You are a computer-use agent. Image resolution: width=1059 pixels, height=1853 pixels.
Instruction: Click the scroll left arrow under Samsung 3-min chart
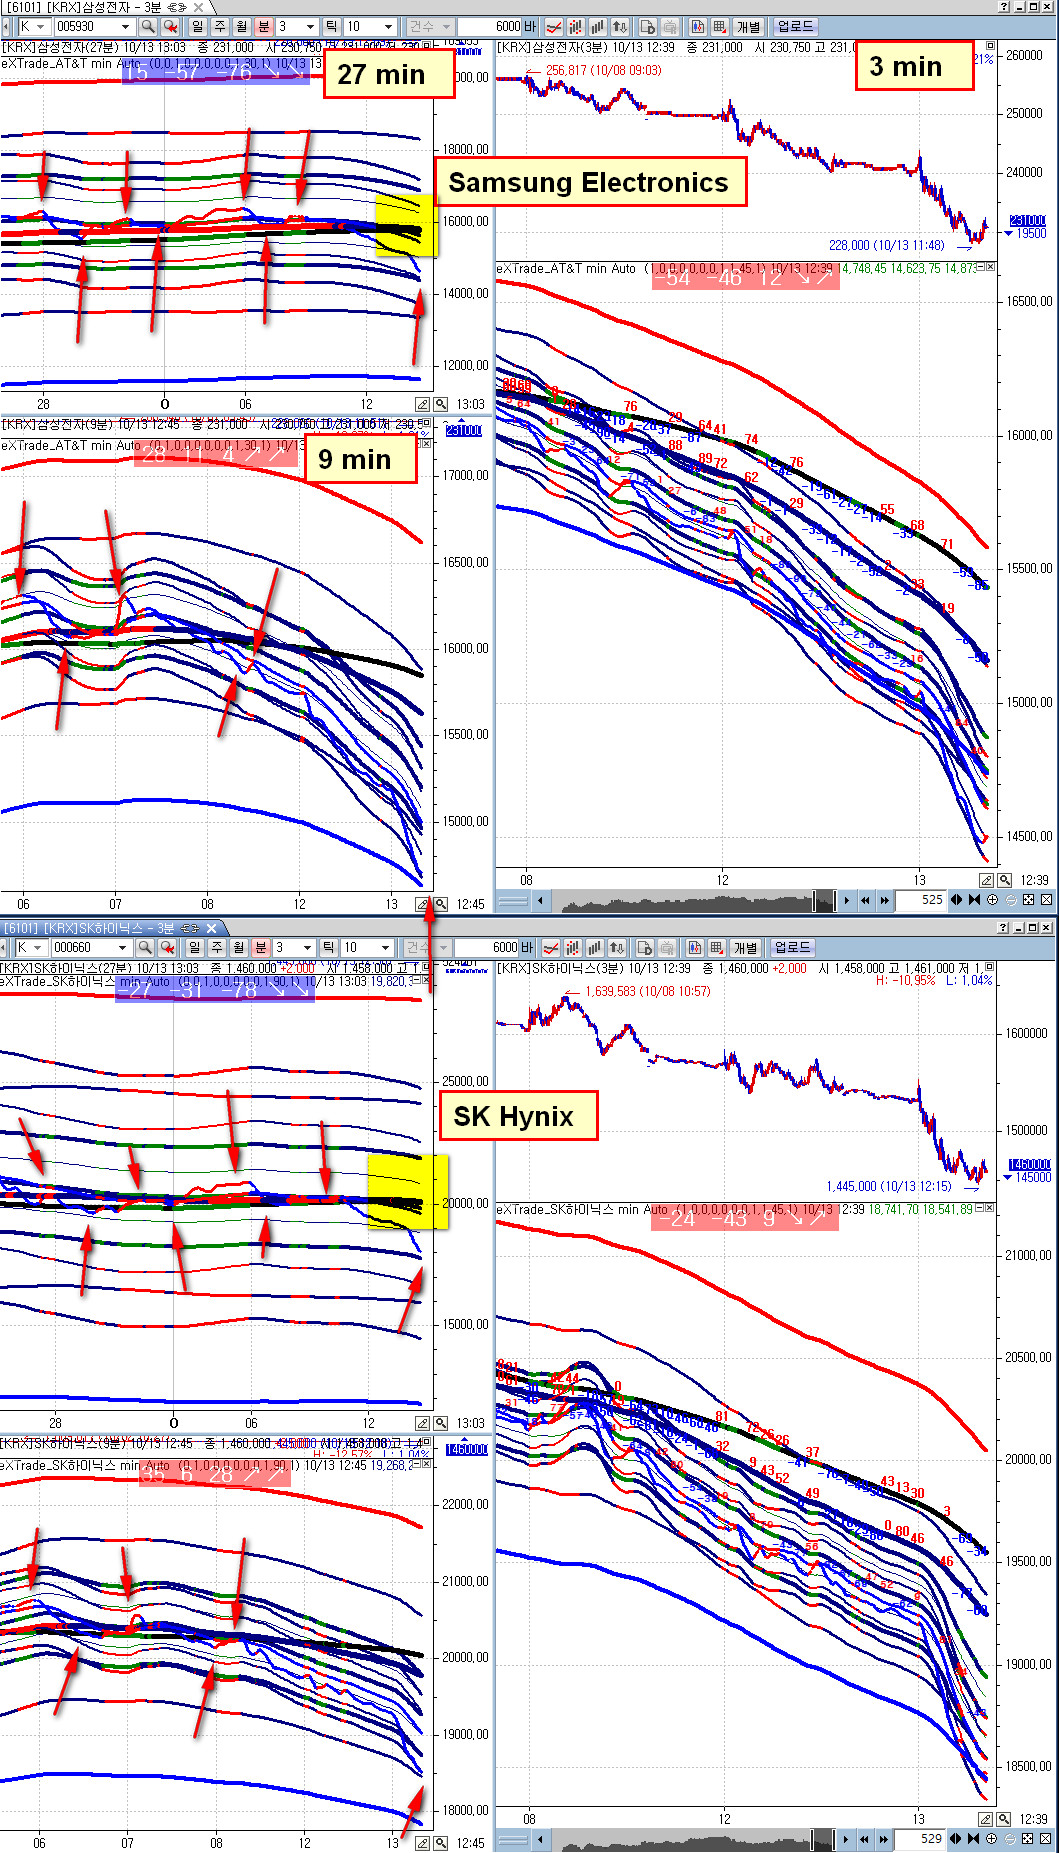click(540, 900)
